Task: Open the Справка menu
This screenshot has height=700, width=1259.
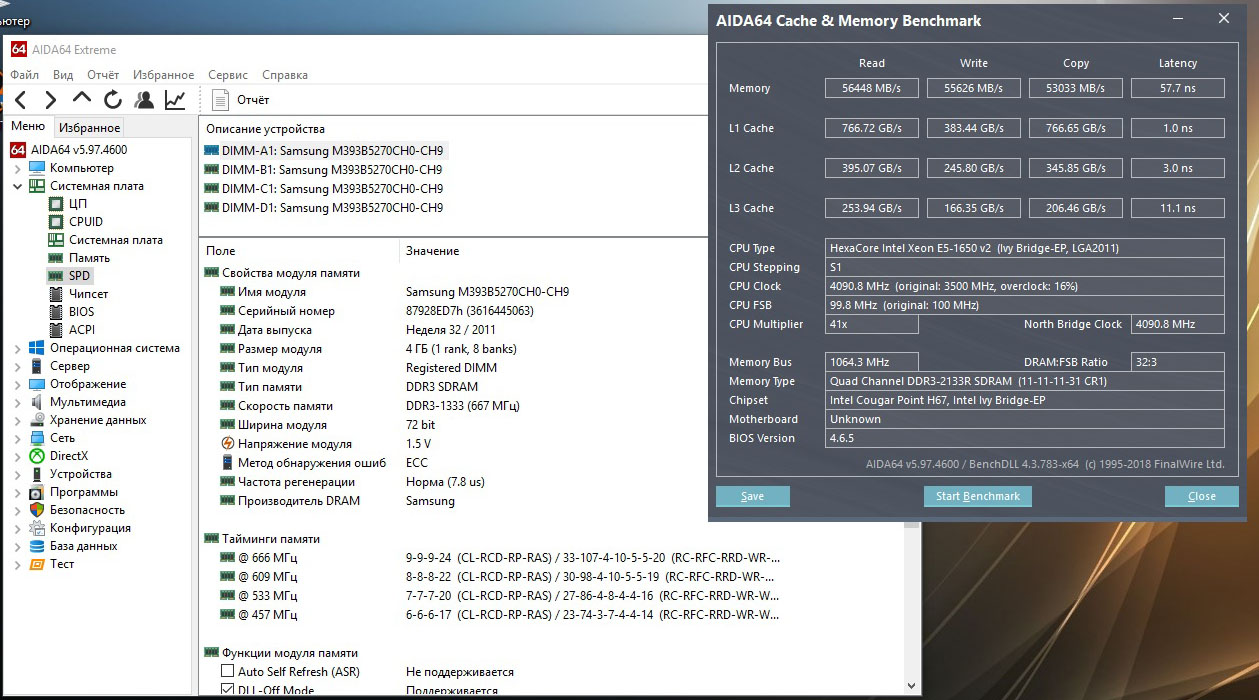Action: coord(285,75)
